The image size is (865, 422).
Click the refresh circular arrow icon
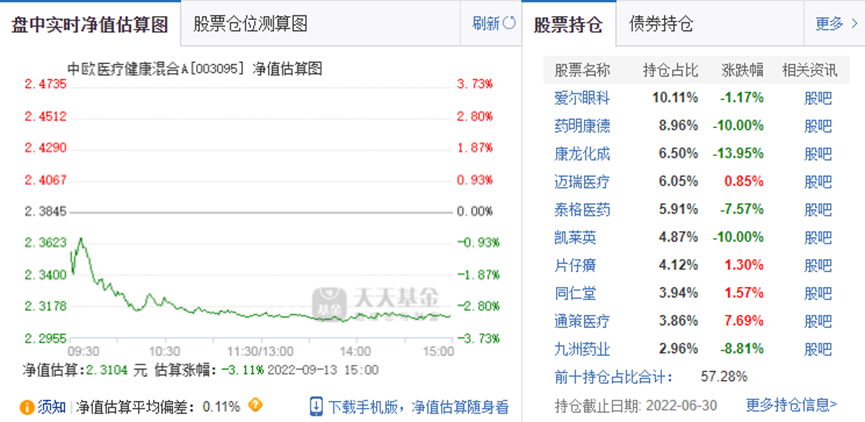509,24
